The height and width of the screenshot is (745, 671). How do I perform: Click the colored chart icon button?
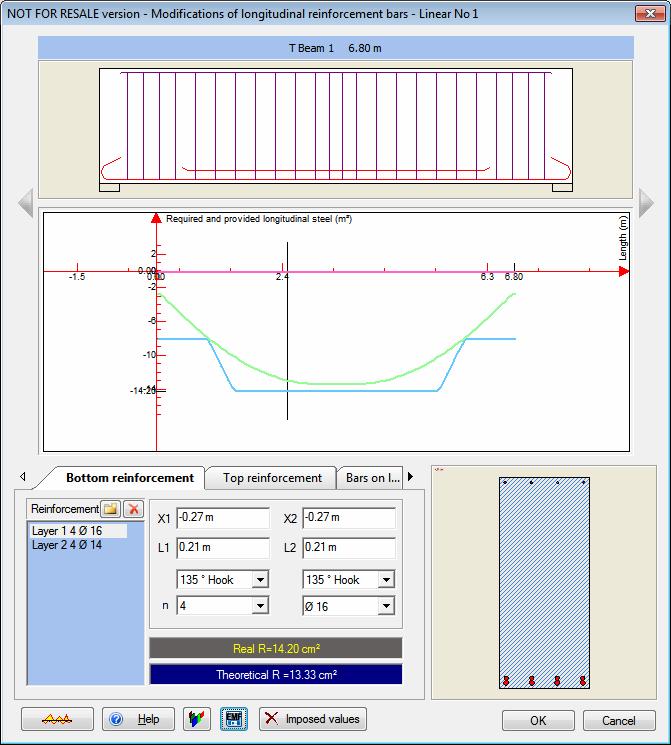tap(197, 719)
